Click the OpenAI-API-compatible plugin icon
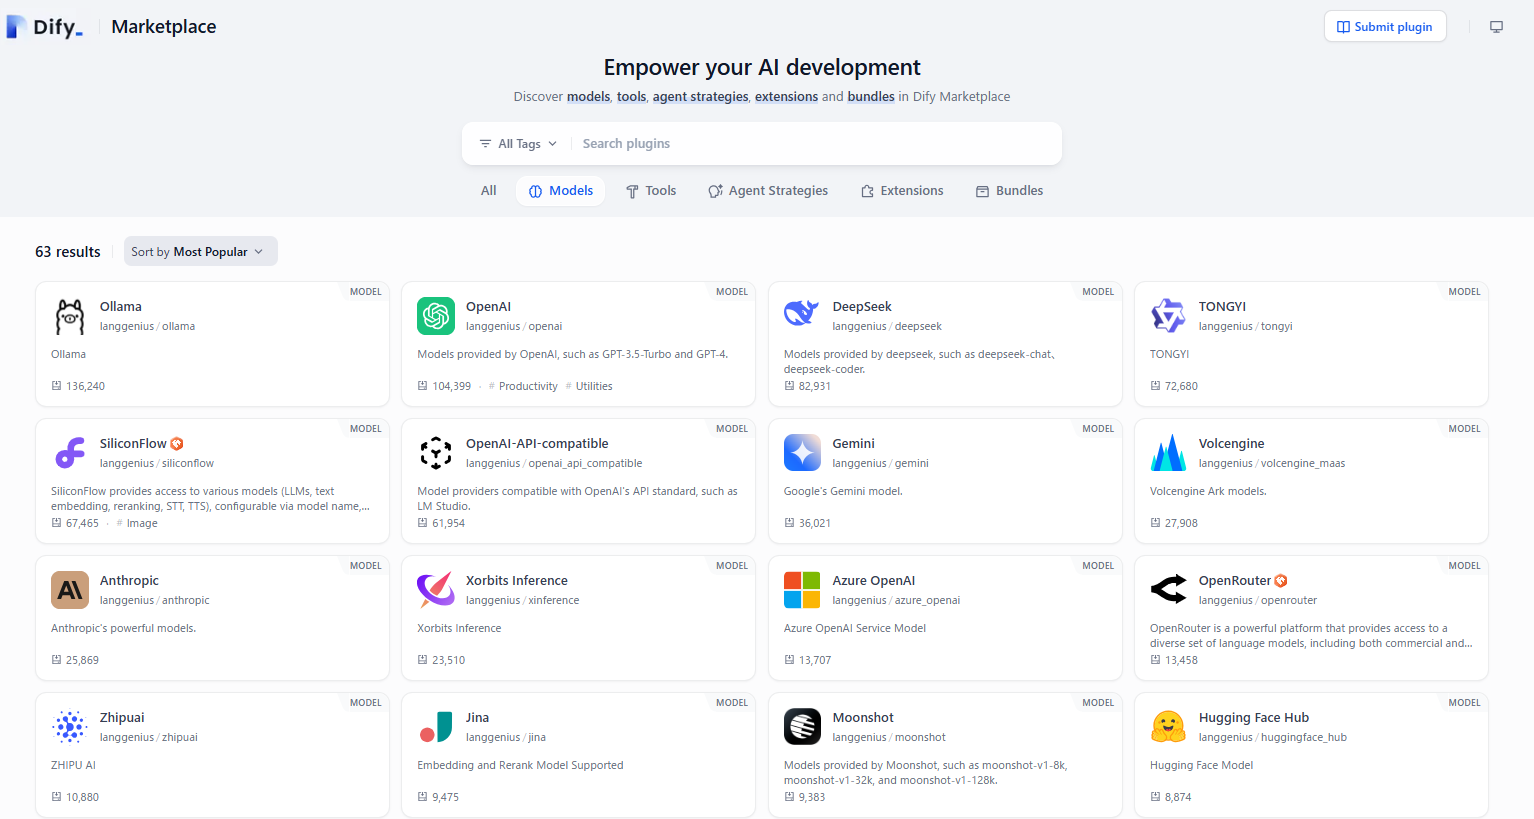 click(436, 453)
